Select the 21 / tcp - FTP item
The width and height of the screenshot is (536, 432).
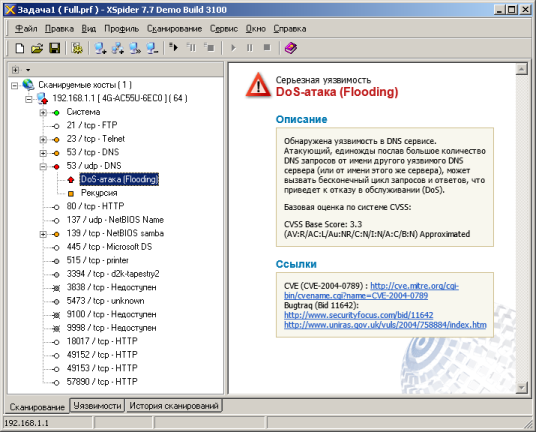pos(92,125)
